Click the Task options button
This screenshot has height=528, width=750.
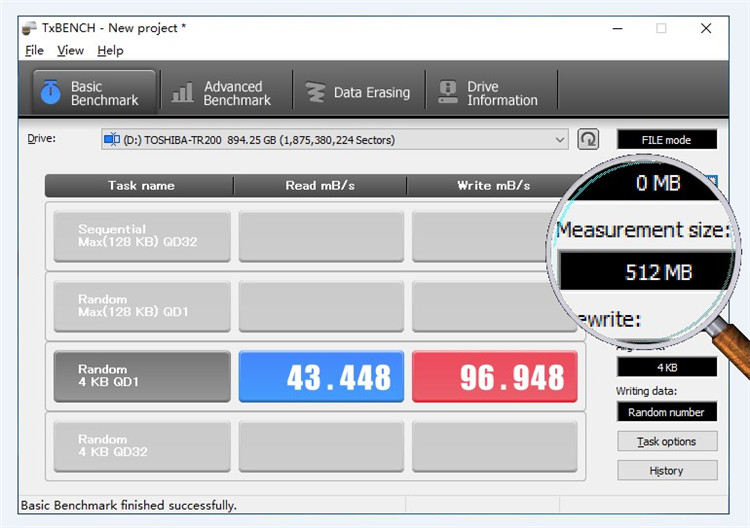pos(667,441)
